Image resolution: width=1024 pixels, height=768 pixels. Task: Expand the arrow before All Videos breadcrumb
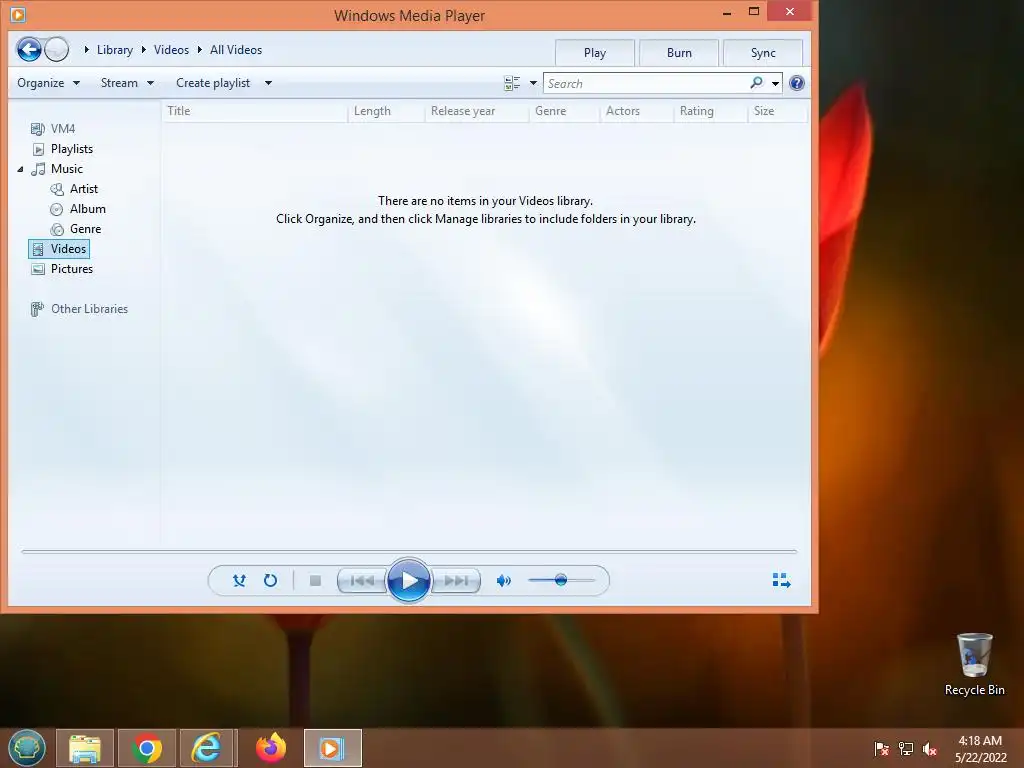200,50
